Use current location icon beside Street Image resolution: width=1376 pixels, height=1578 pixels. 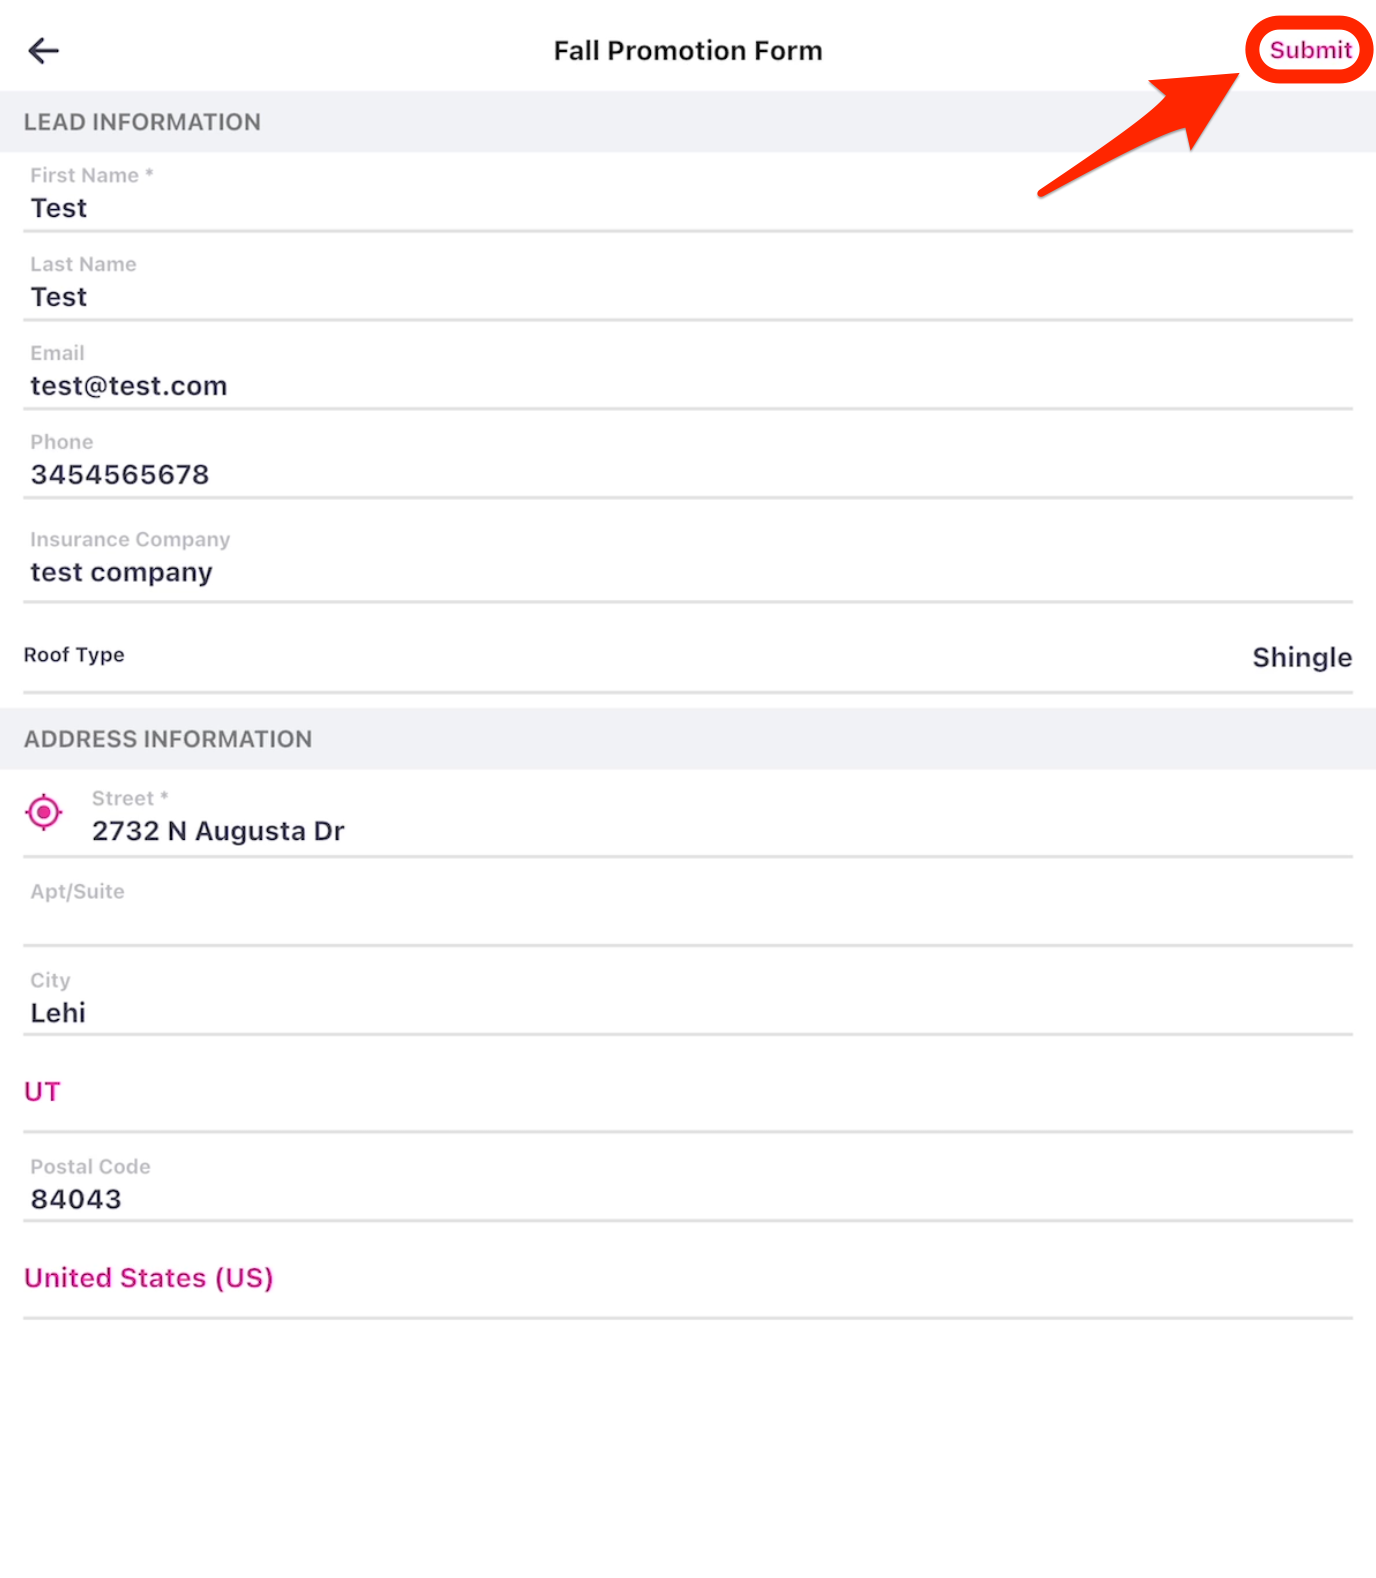[44, 813]
